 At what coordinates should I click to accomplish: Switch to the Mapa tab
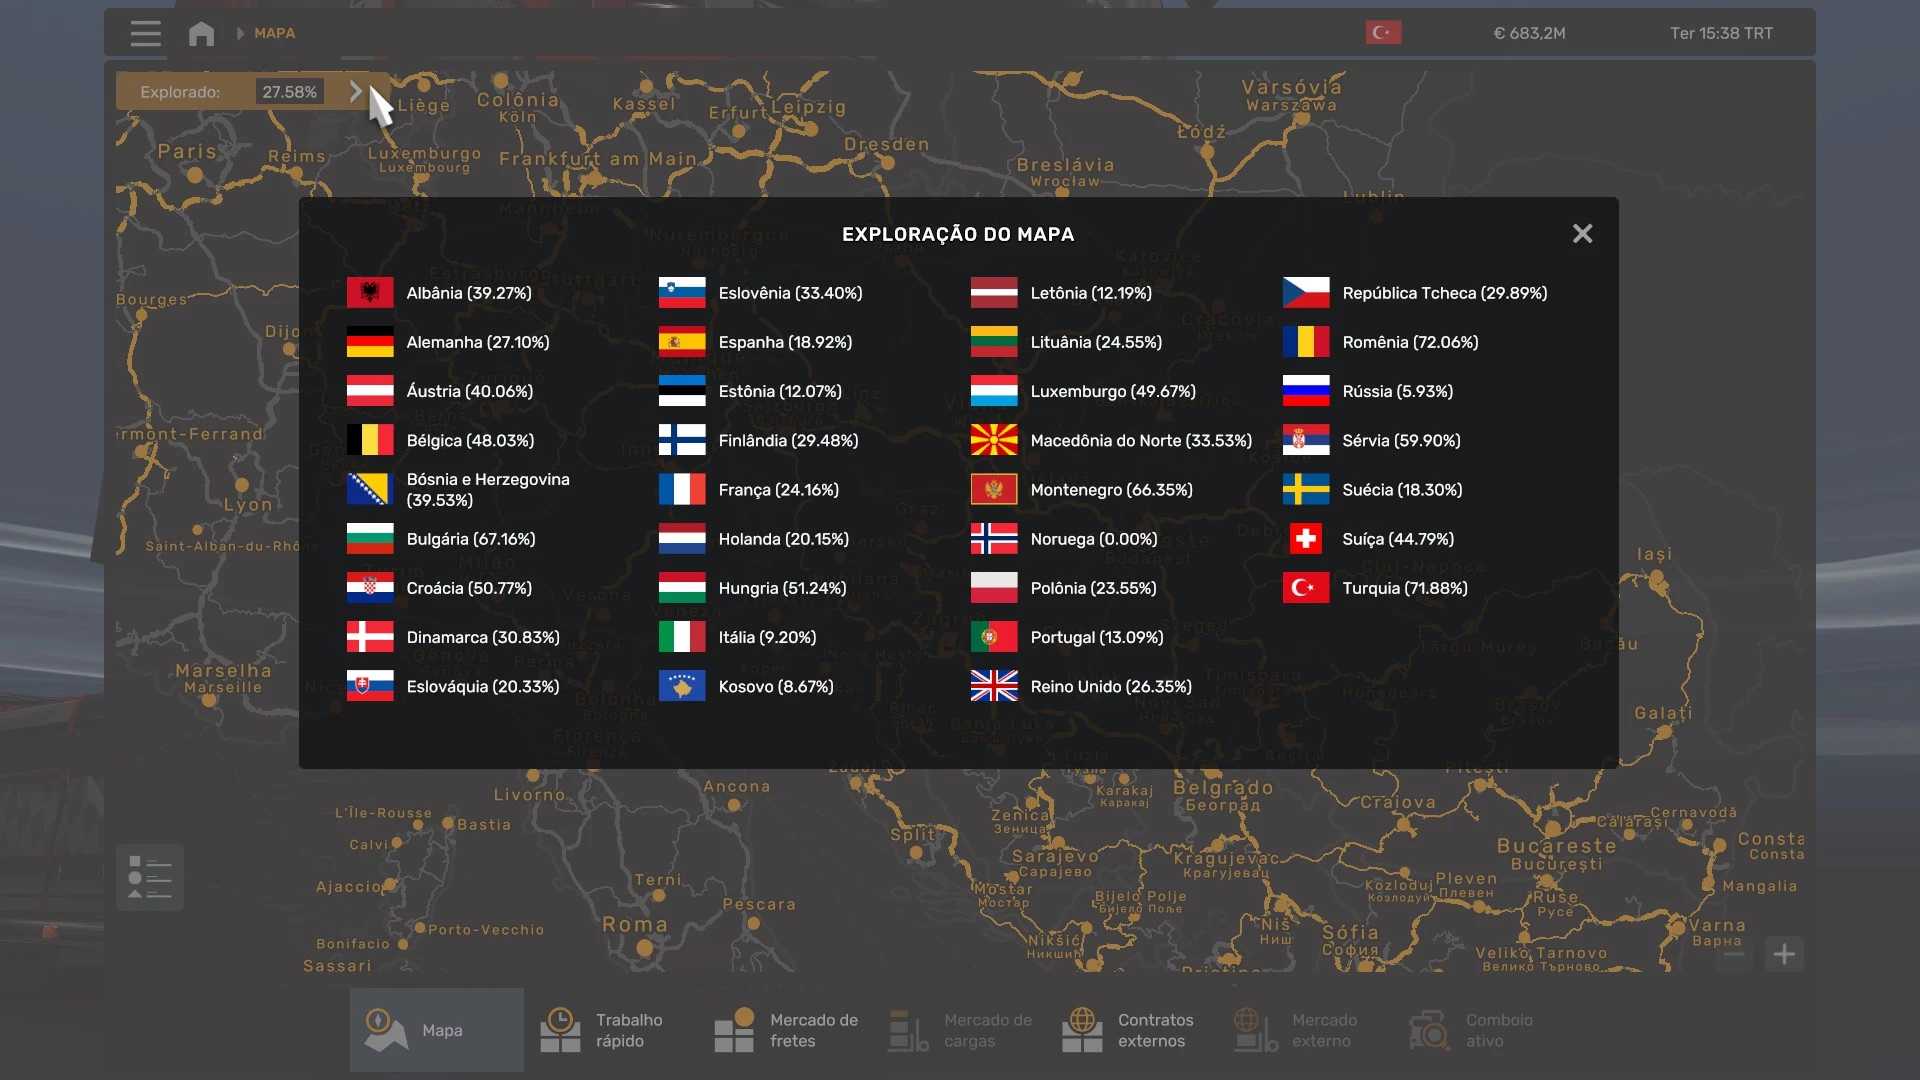pyautogui.click(x=436, y=1030)
